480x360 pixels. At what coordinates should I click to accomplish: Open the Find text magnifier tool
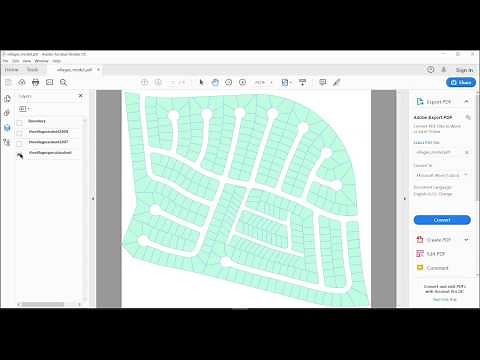coord(63,82)
